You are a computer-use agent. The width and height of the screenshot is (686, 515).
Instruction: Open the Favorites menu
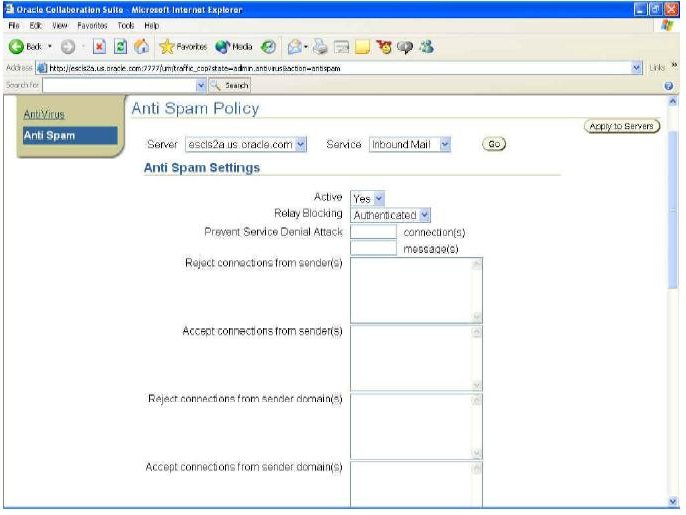(x=92, y=25)
